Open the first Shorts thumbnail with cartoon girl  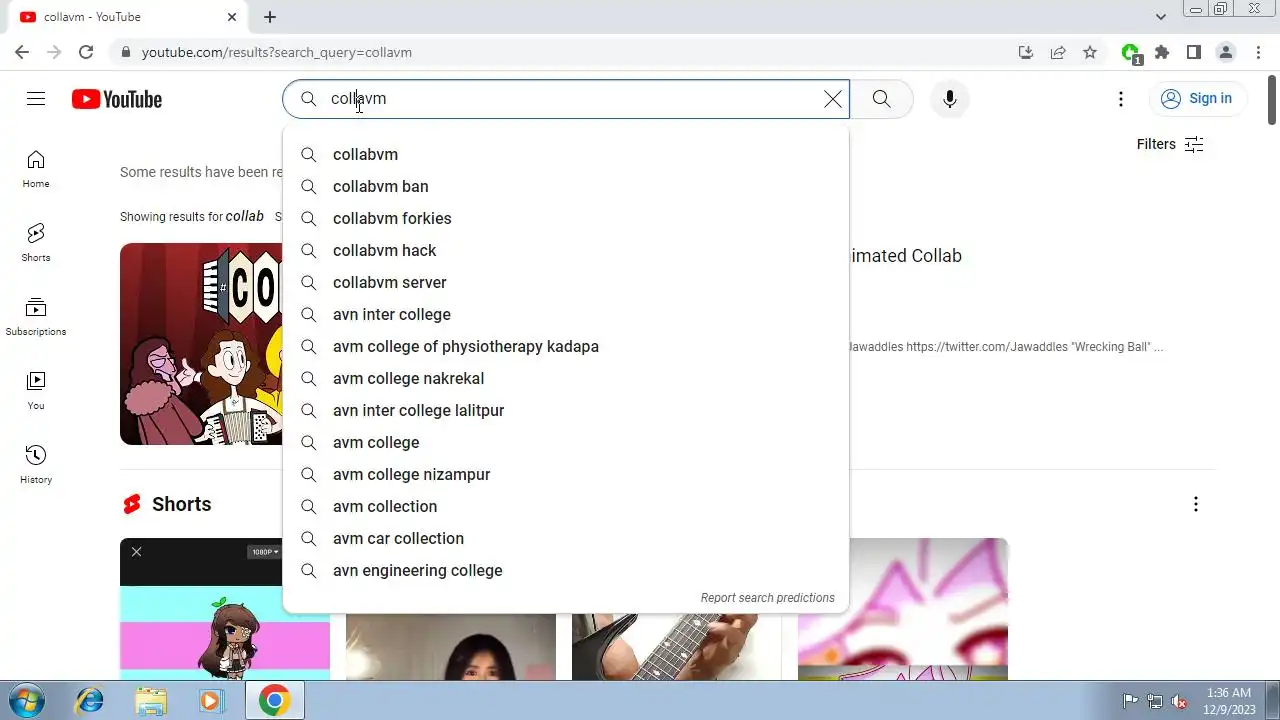[225, 609]
